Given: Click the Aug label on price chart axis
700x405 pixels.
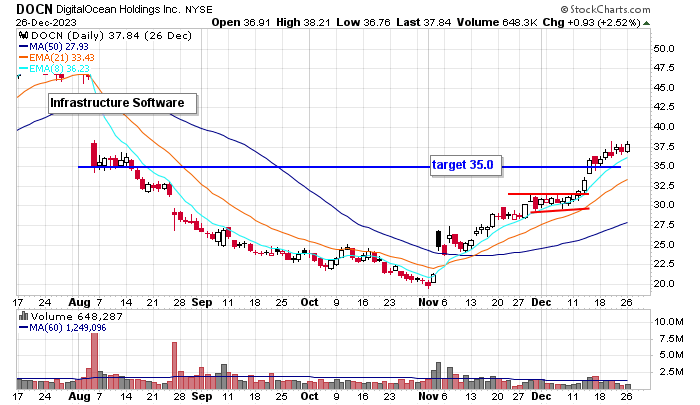Looking at the screenshot, I should (x=79, y=302).
